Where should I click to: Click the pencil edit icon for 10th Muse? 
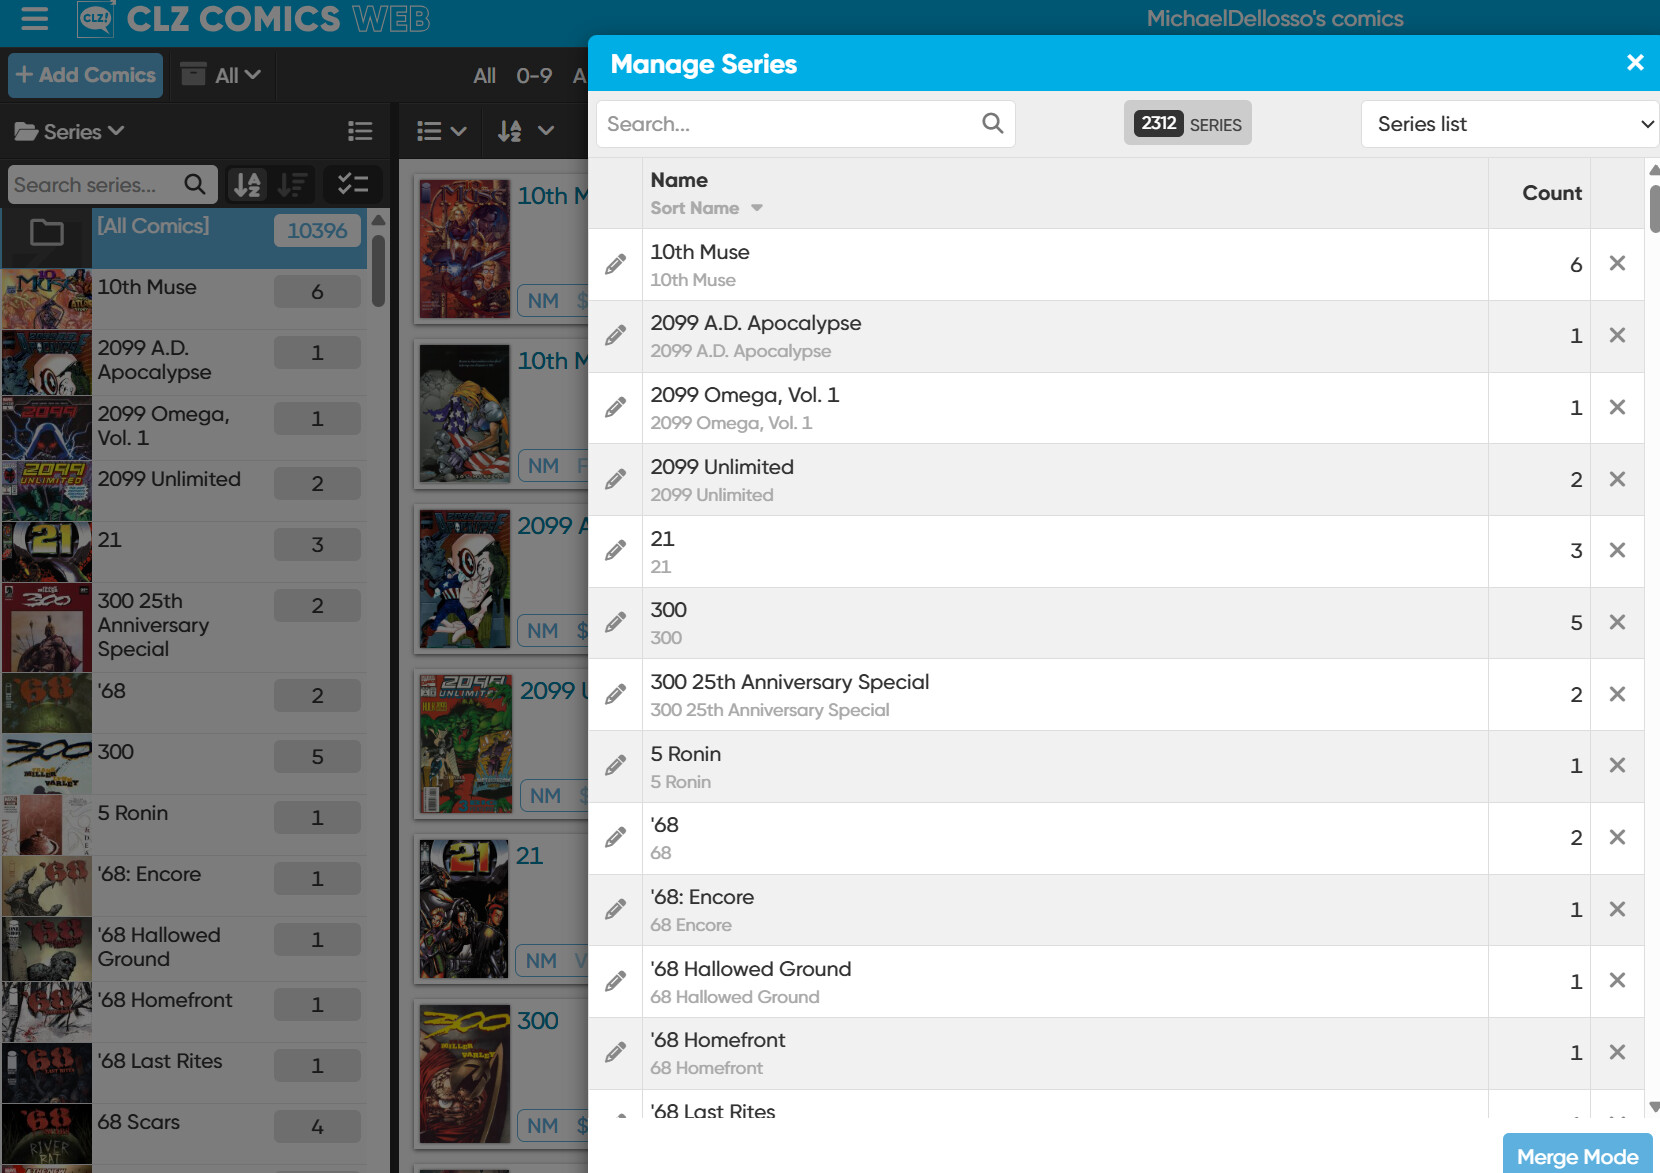[x=615, y=264]
